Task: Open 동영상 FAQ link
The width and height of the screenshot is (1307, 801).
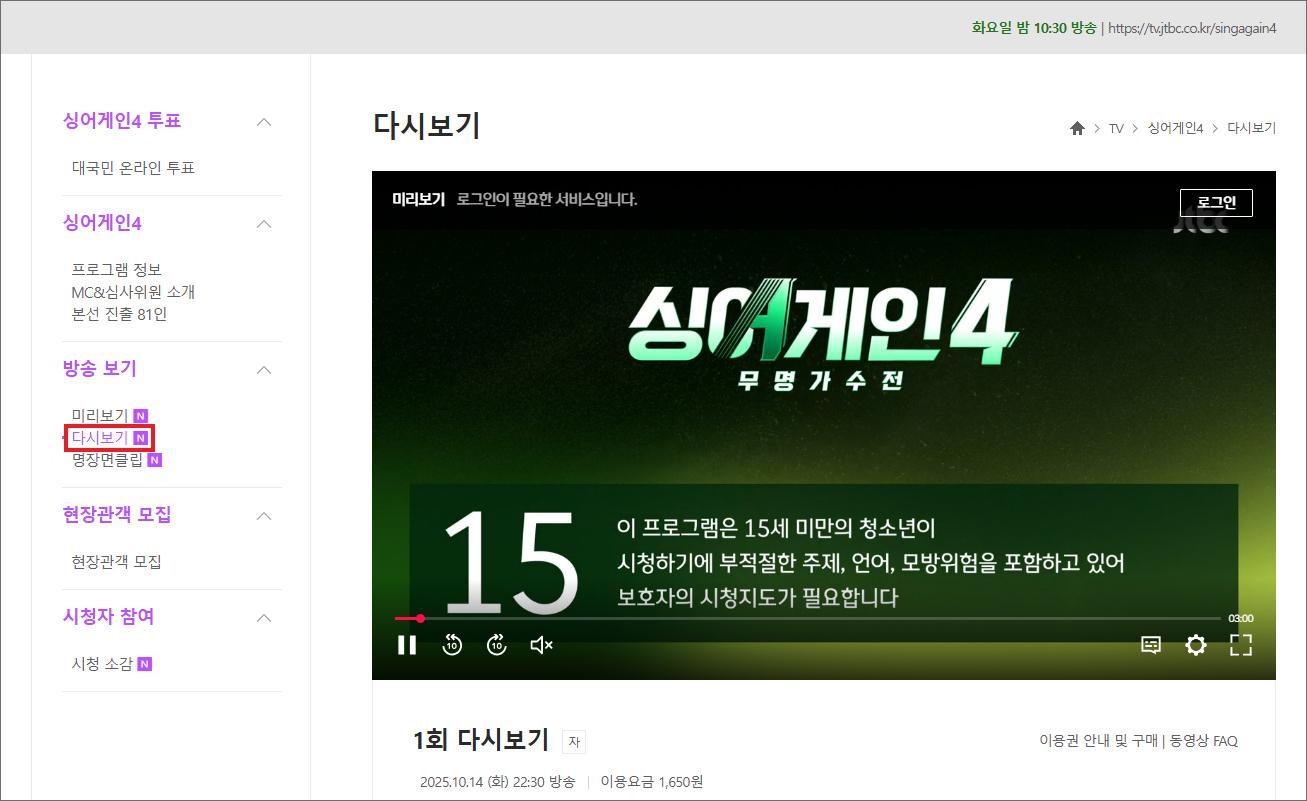Action: click(x=1204, y=741)
